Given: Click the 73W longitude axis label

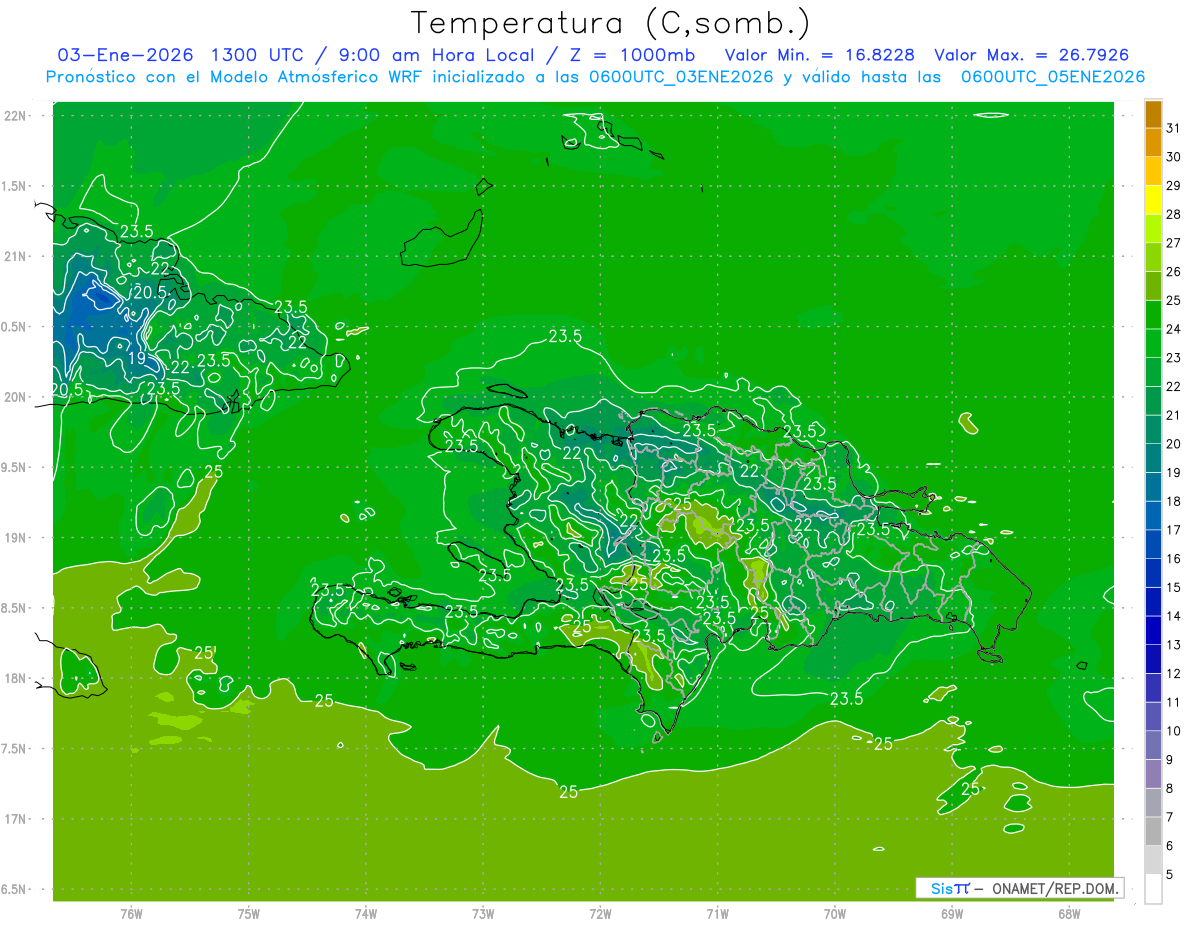Looking at the screenshot, I should pyautogui.click(x=483, y=913).
